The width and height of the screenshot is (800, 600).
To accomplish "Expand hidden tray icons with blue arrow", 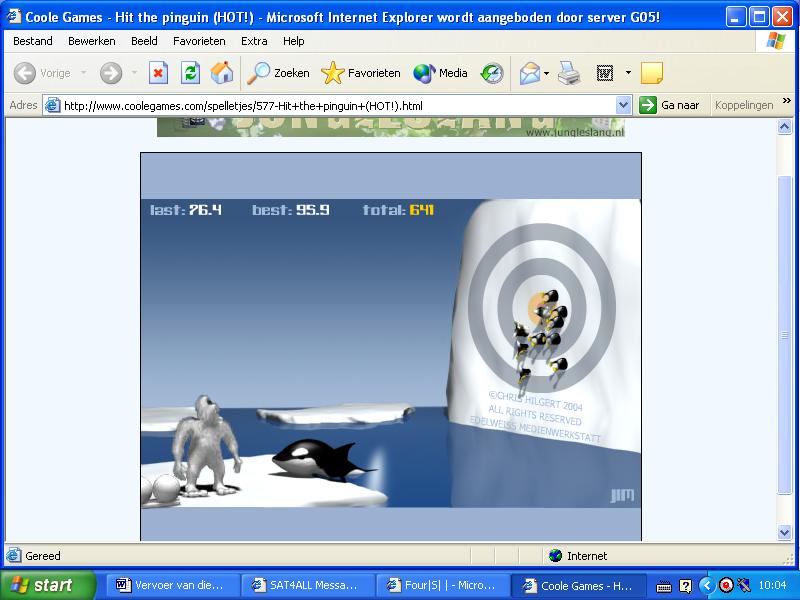I will click(x=707, y=585).
